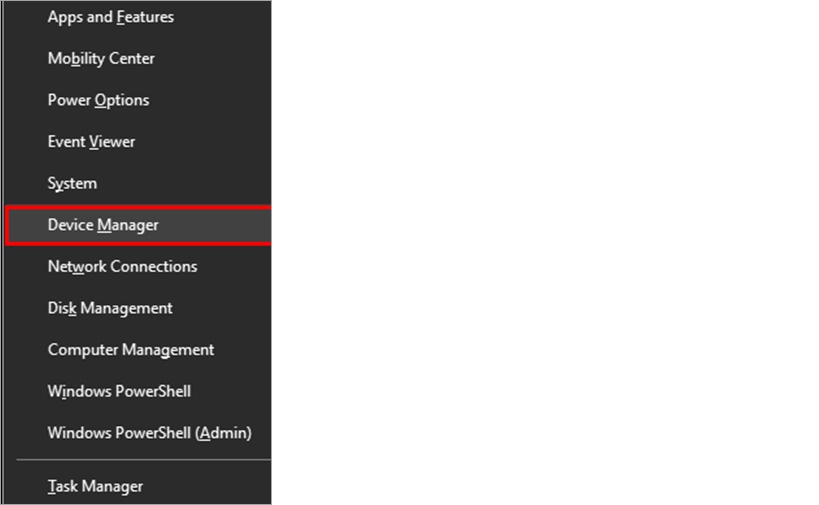Click the entry between Mobility Center and Event Viewer
Image resolution: width=819 pixels, height=505 pixels.
[138, 100]
